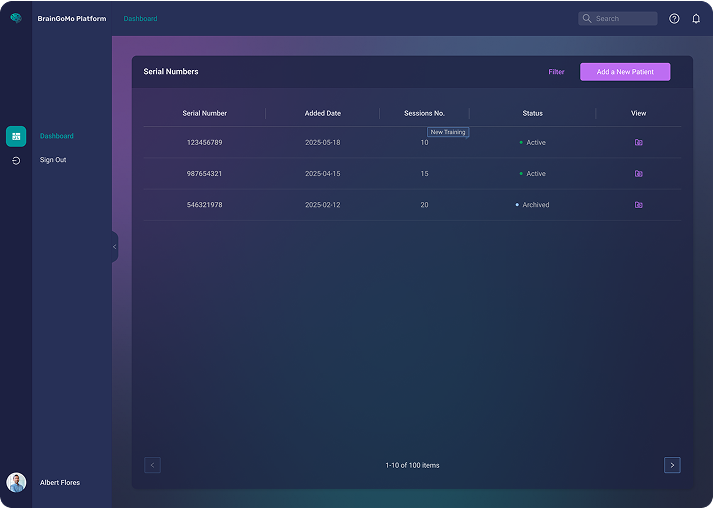This screenshot has width=713, height=508.
Task: Click Active status of serial 987654321
Action: 532,174
